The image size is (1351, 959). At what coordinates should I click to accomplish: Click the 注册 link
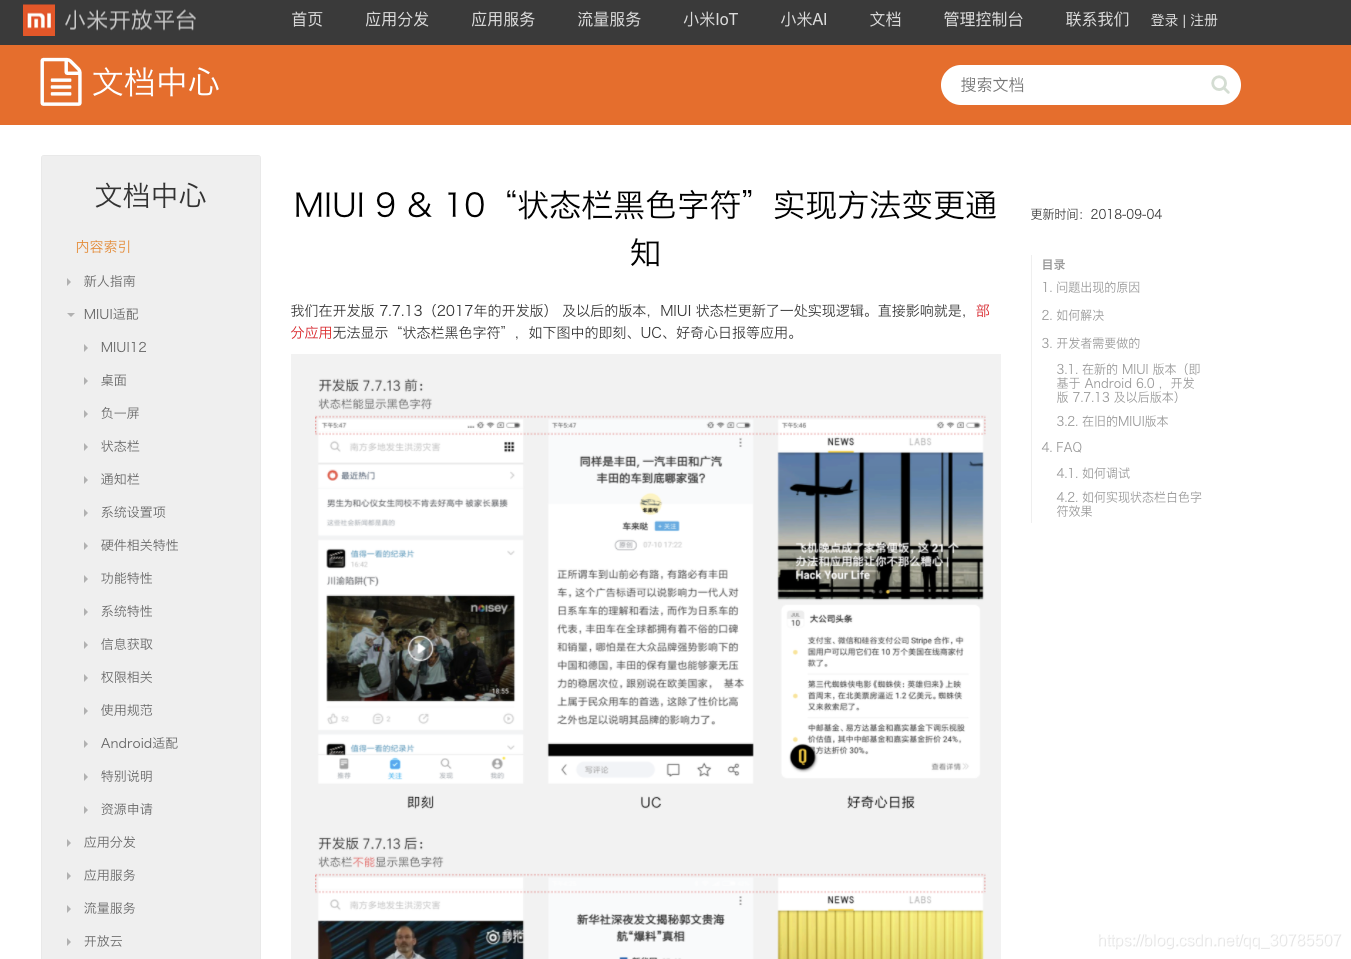[1204, 20]
